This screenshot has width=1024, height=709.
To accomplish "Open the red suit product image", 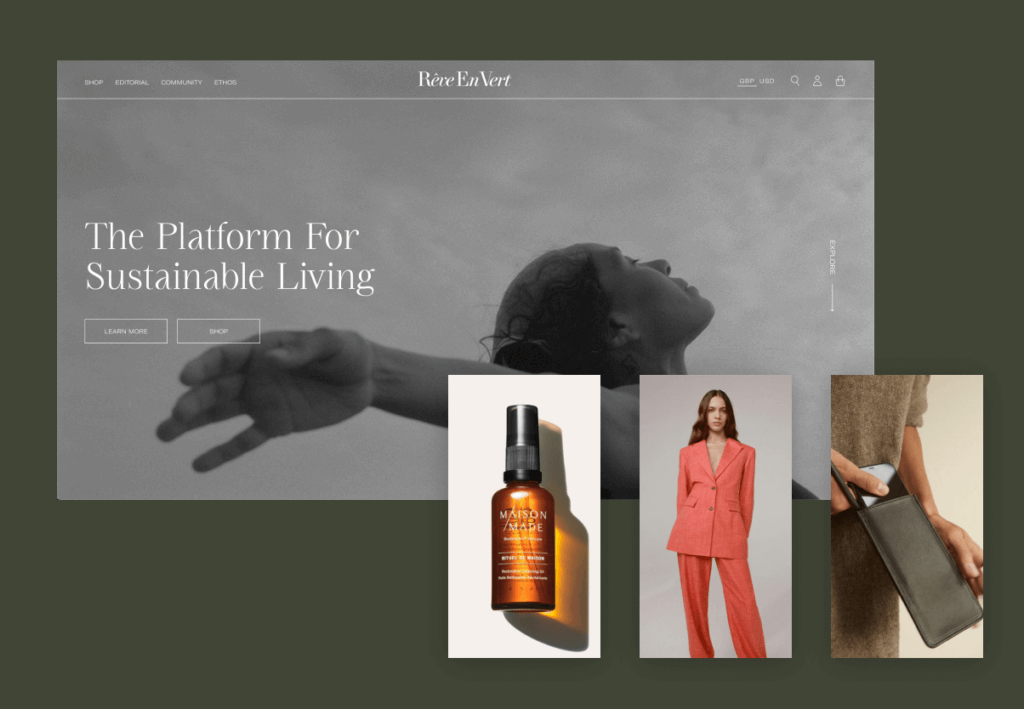I will (715, 516).
